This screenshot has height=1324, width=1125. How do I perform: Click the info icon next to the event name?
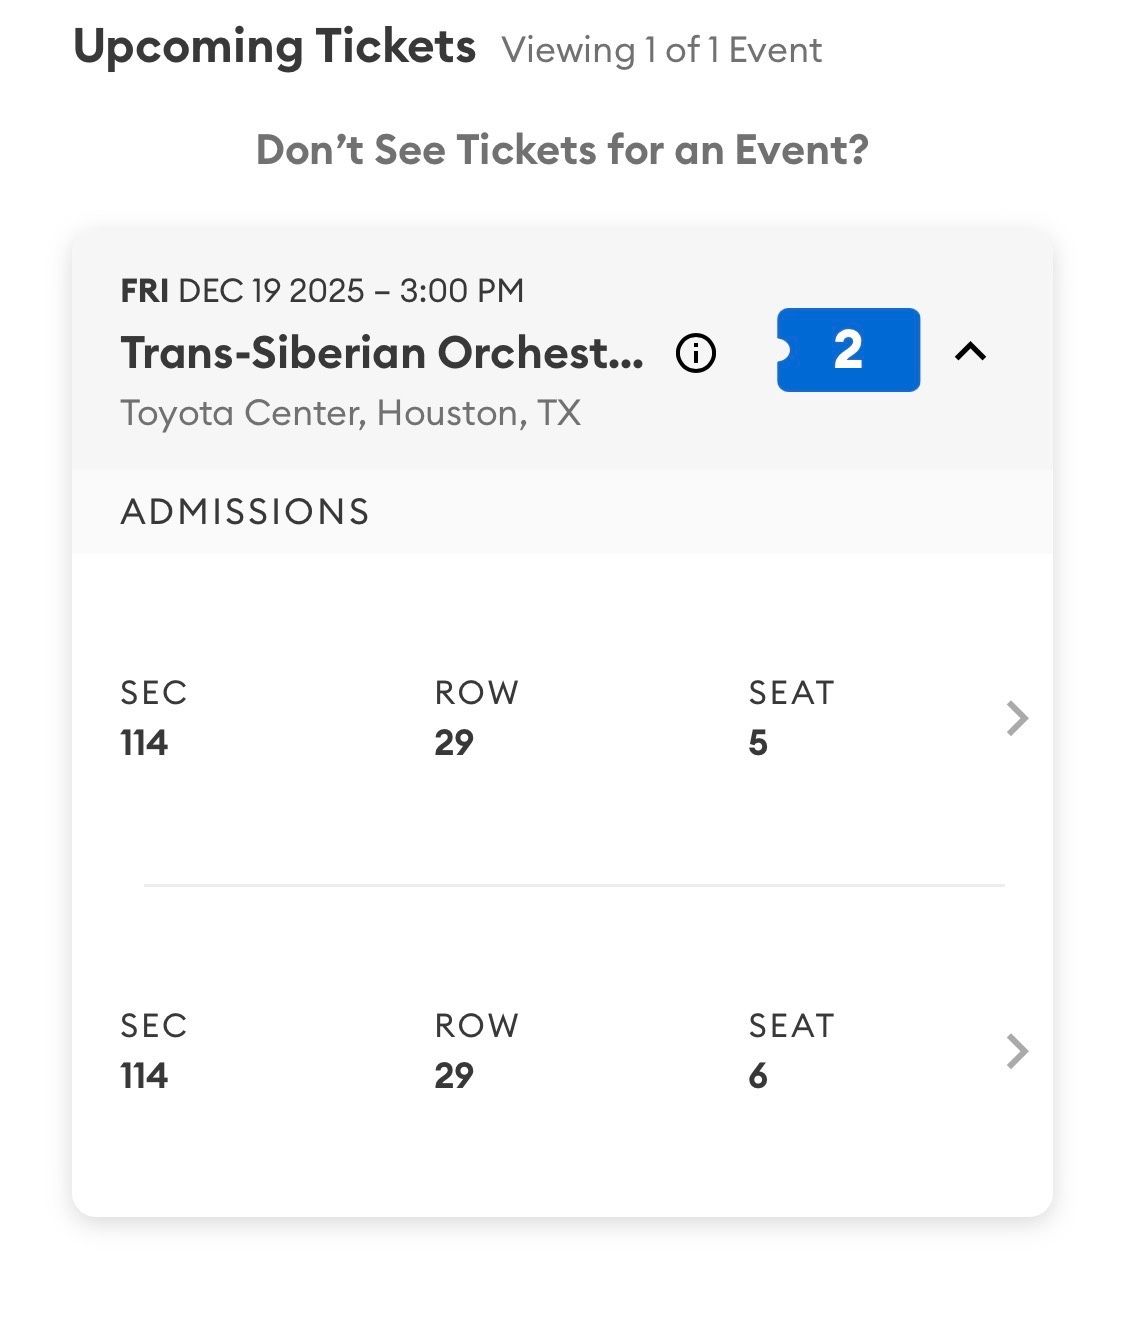click(x=696, y=352)
